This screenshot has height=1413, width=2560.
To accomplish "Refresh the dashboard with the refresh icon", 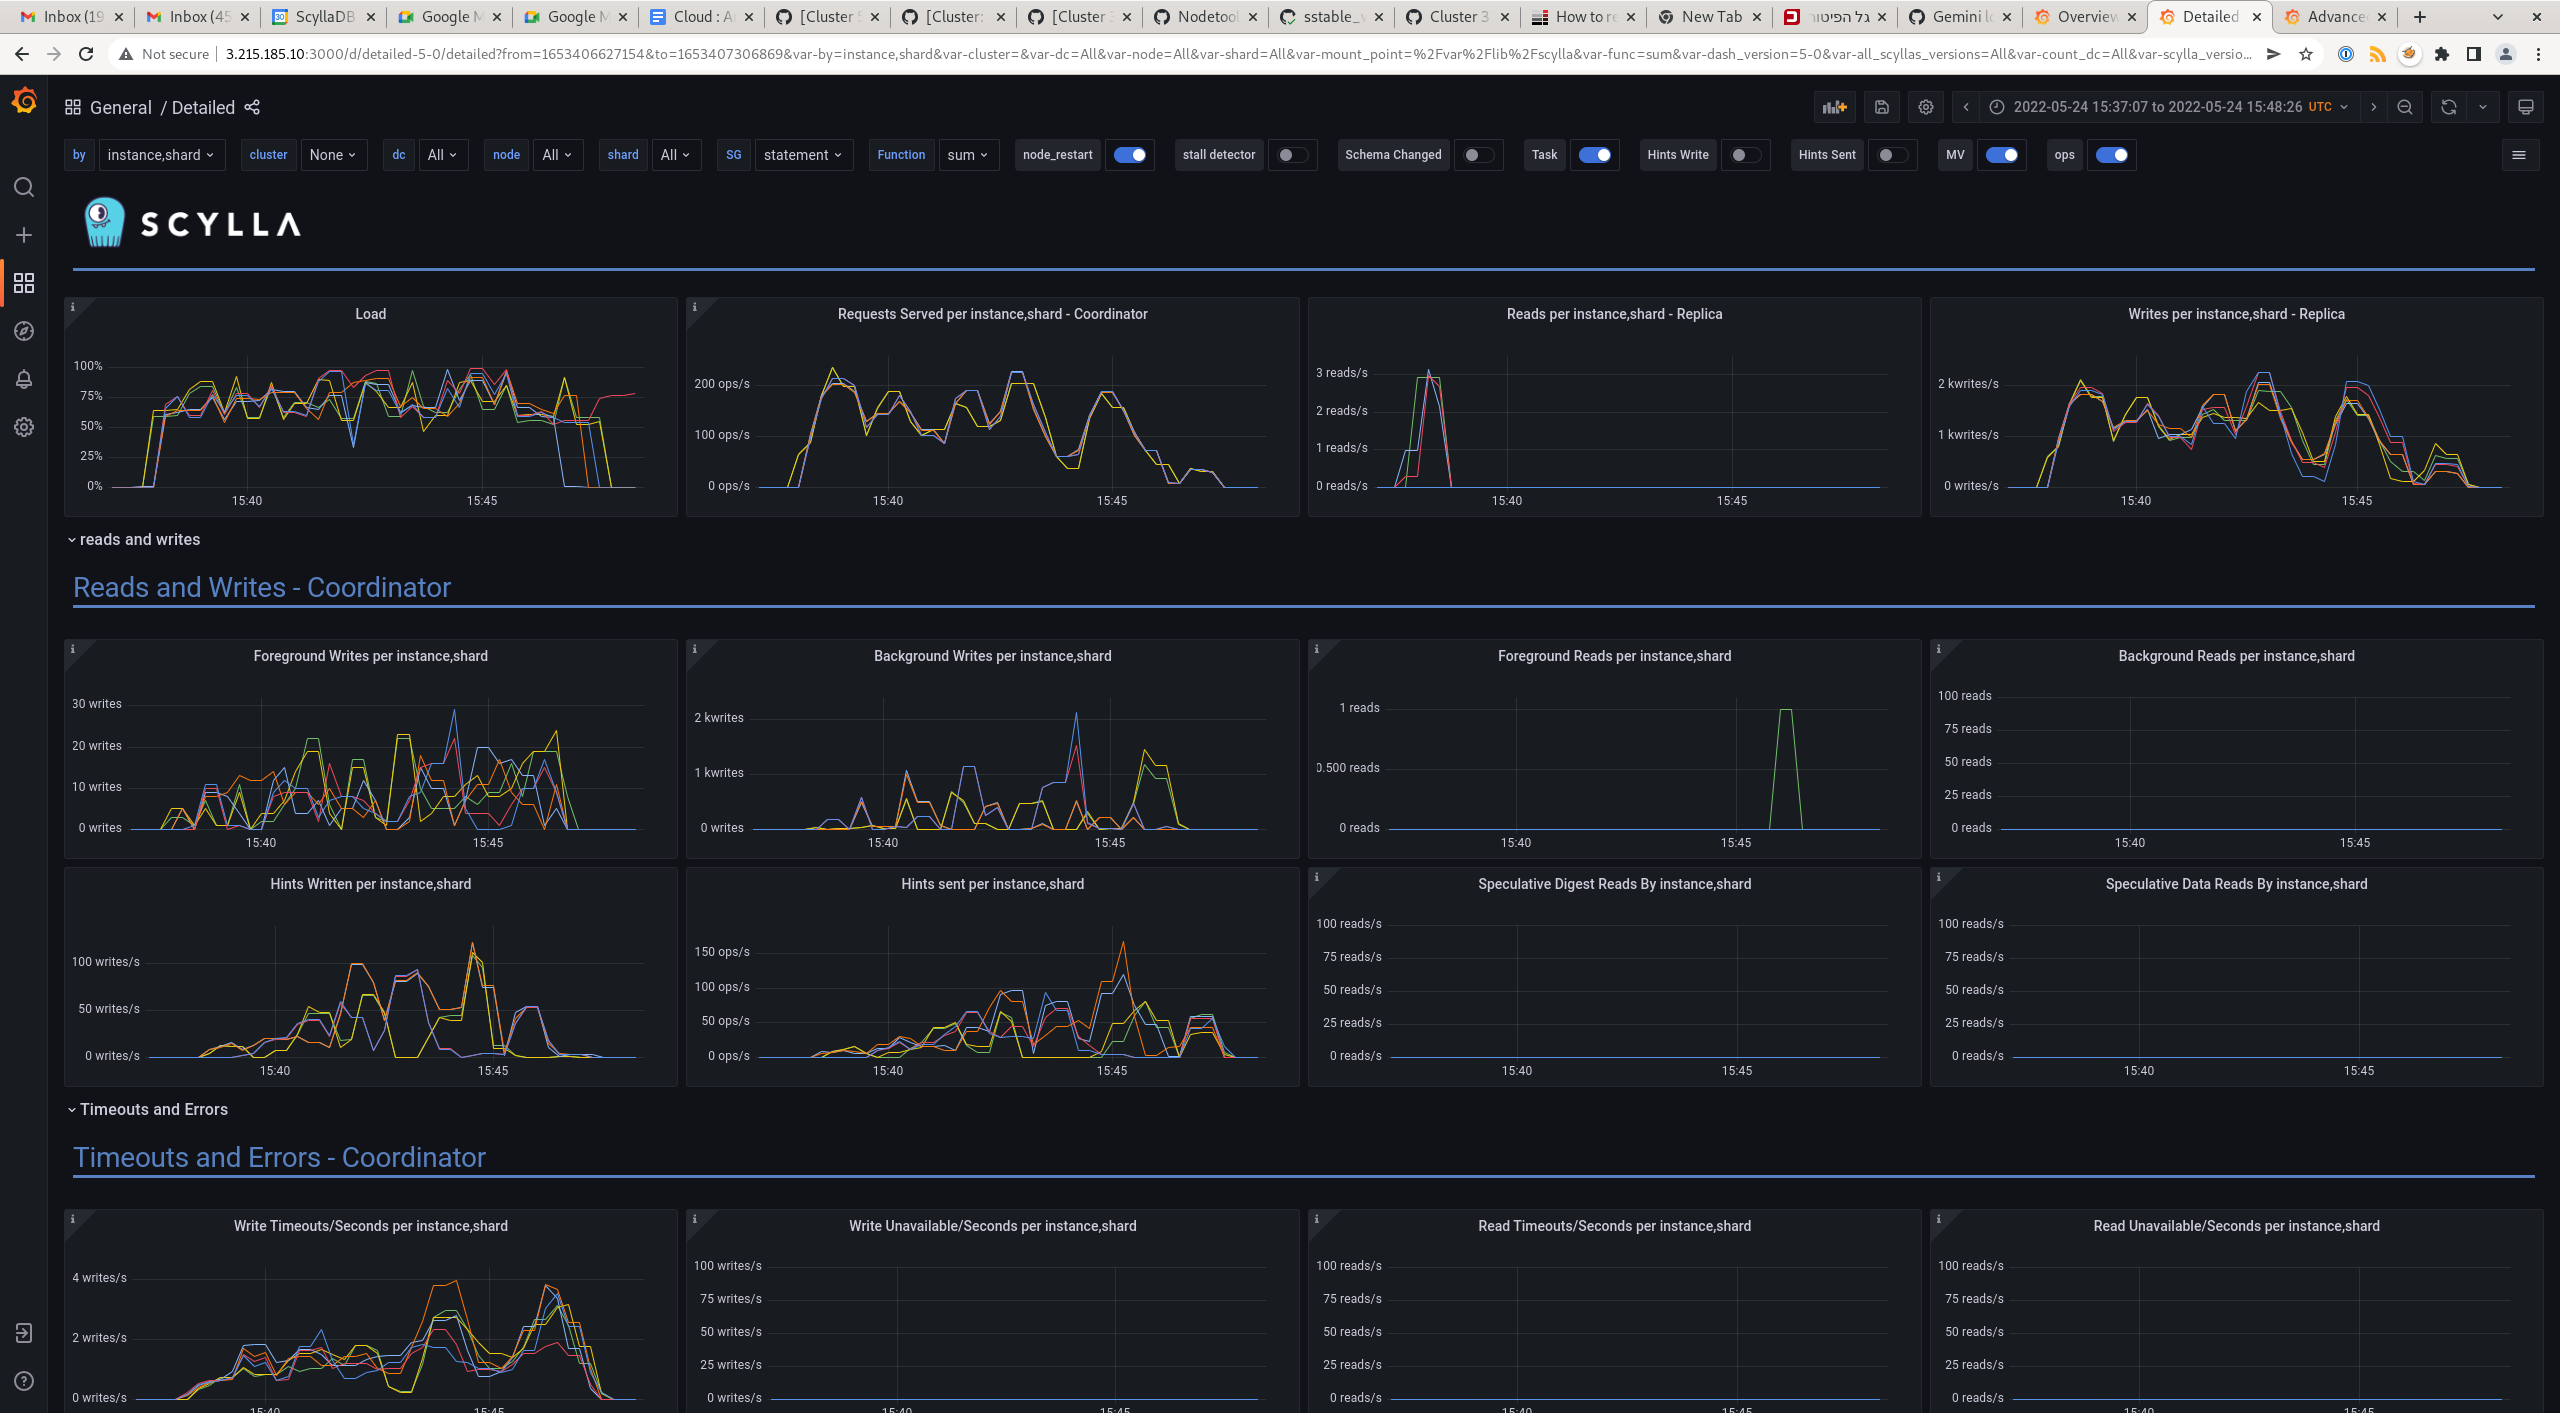I will point(2446,107).
